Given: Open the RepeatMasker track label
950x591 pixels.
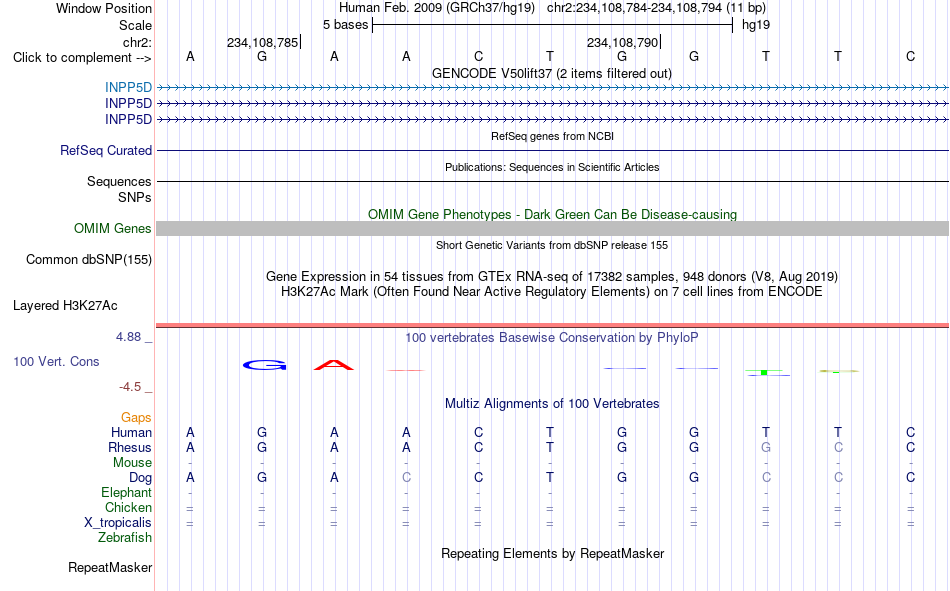Looking at the screenshot, I should click(x=110, y=568).
